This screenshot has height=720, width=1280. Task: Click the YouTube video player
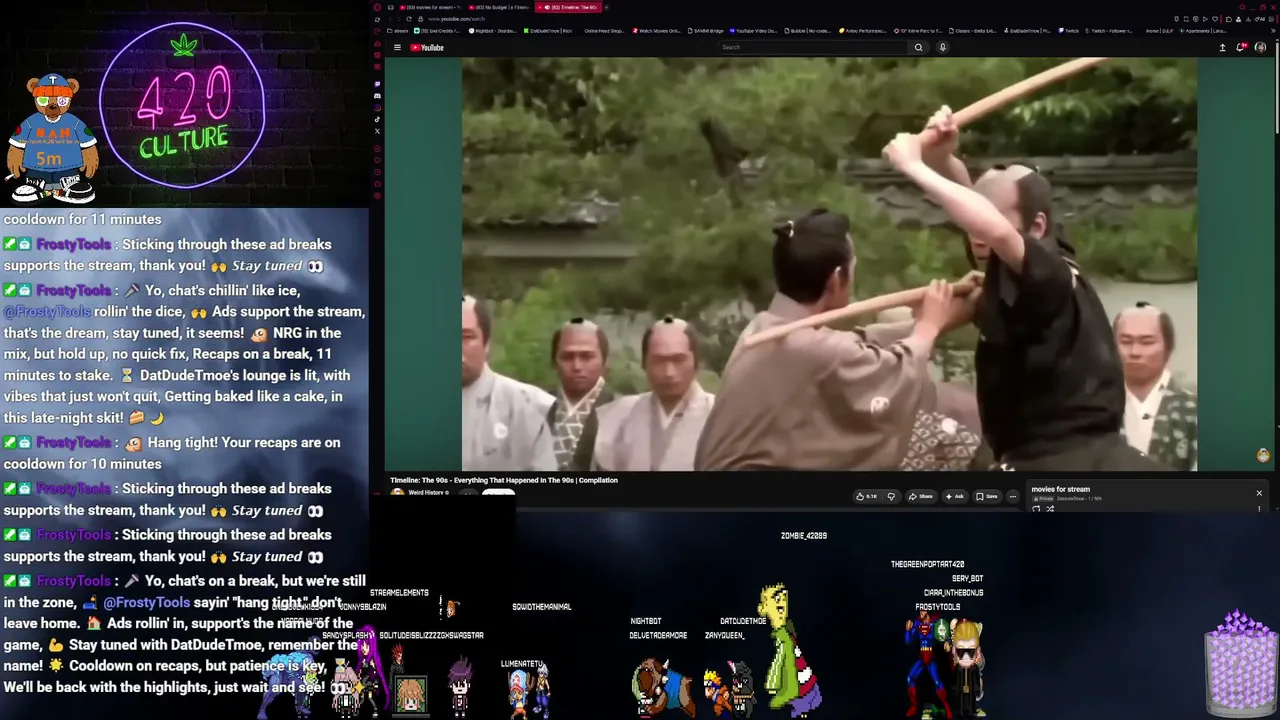click(829, 264)
